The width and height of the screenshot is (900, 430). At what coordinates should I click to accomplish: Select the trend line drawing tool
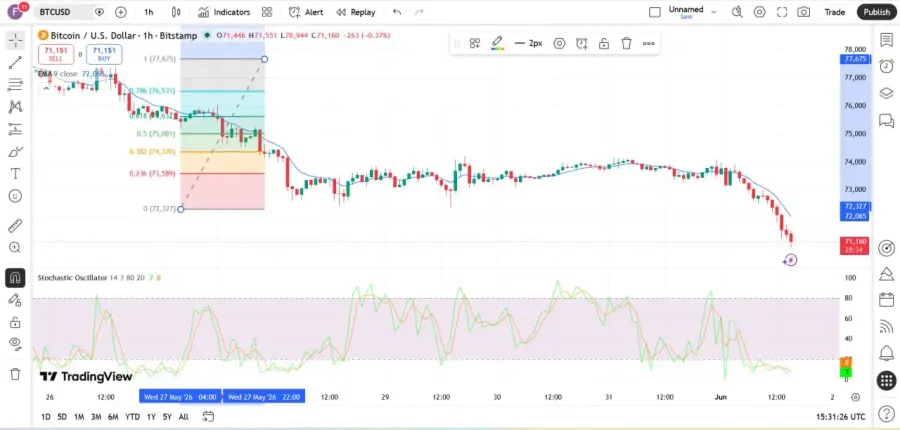coord(15,63)
